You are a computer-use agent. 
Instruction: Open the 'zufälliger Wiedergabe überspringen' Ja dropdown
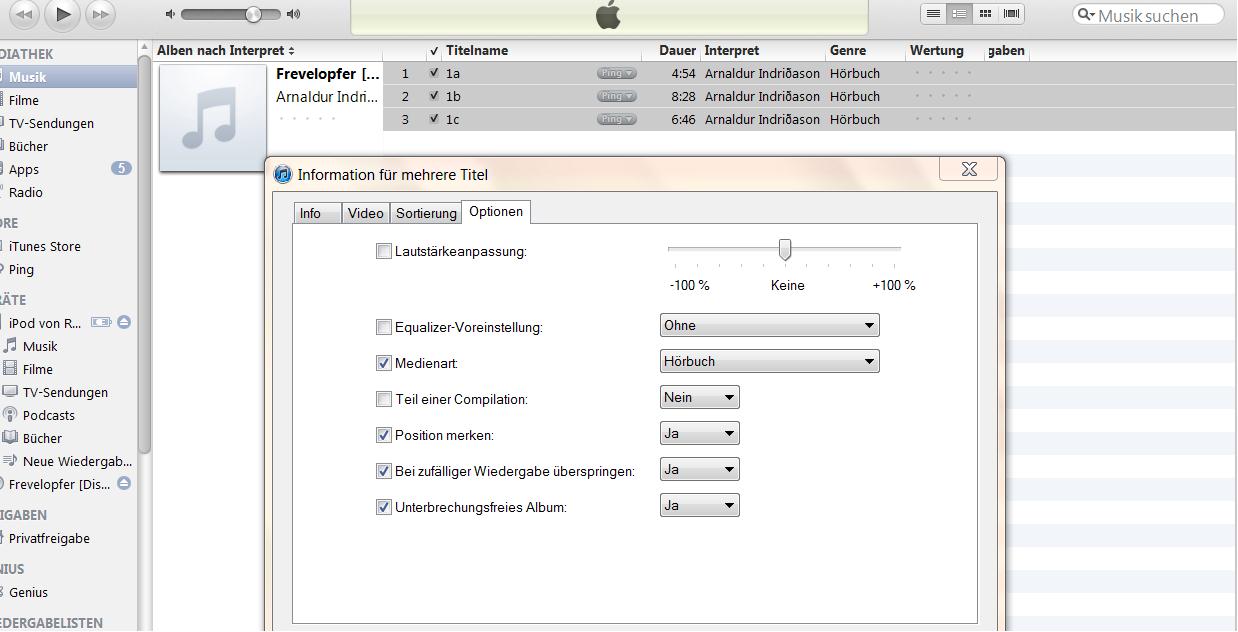[x=700, y=469]
